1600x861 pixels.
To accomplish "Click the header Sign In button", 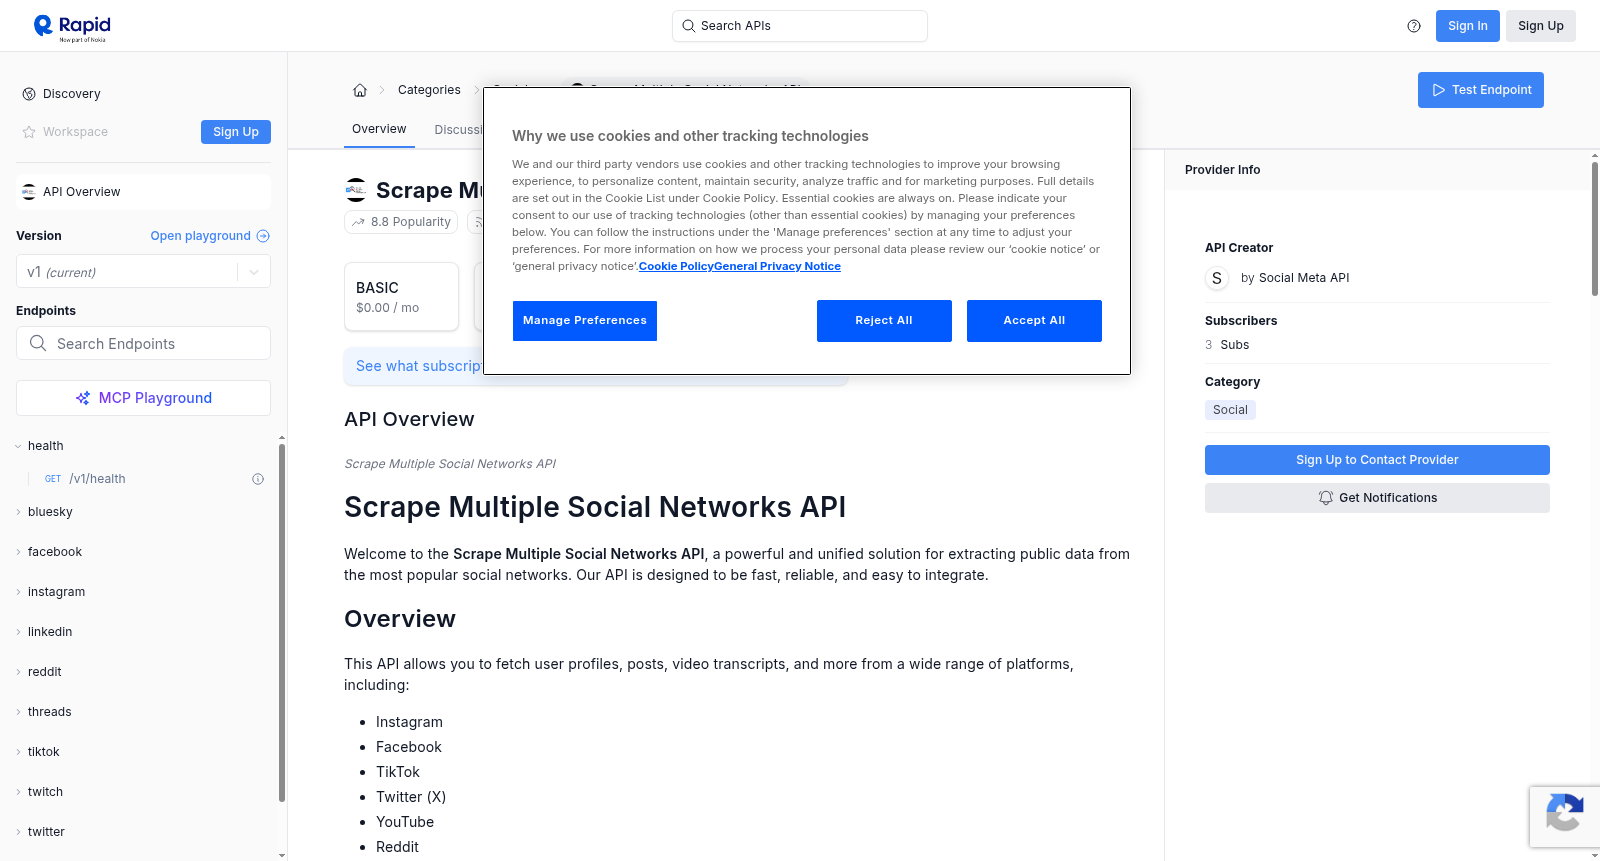I will [1467, 26].
